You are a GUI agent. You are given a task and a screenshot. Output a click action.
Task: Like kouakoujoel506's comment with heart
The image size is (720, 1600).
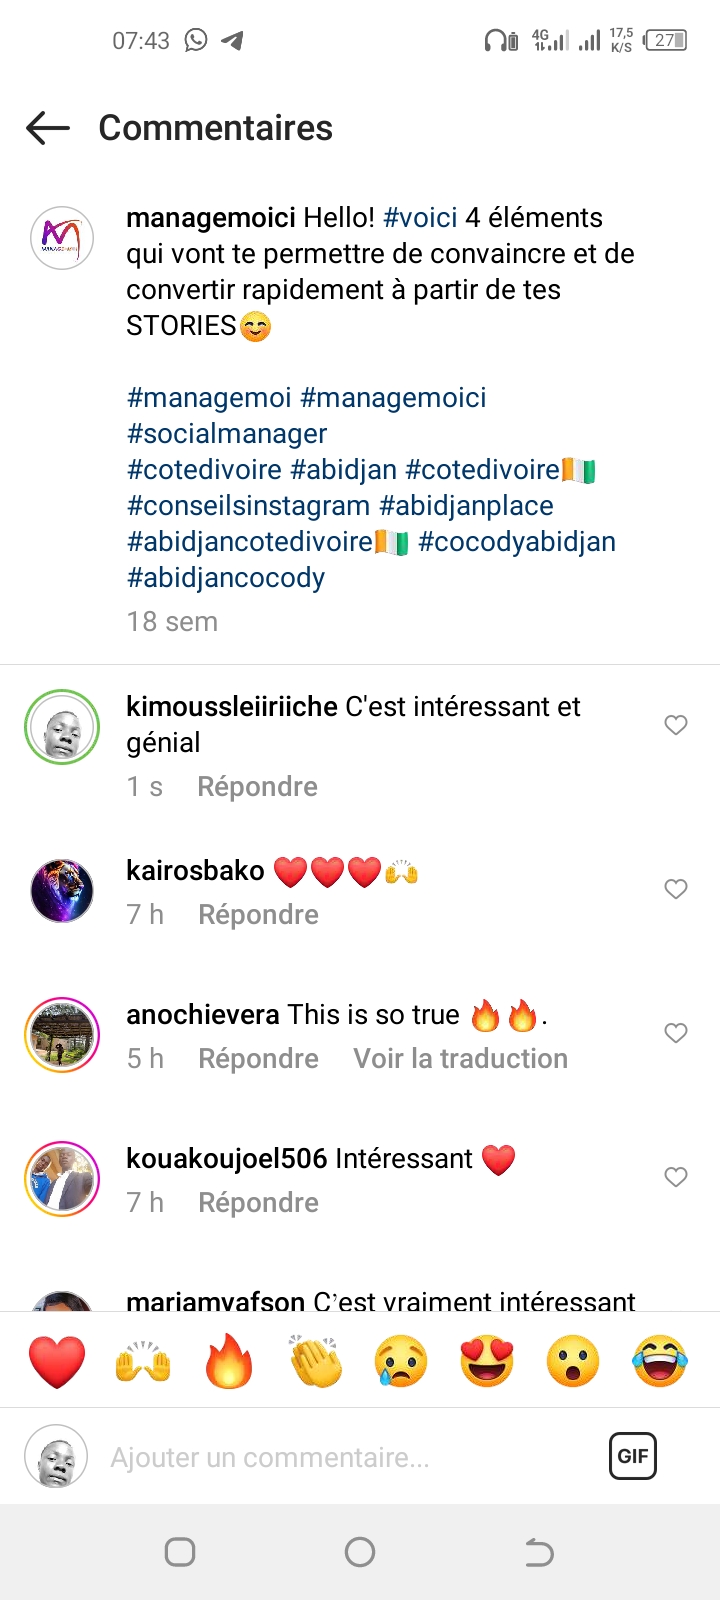tap(676, 1177)
